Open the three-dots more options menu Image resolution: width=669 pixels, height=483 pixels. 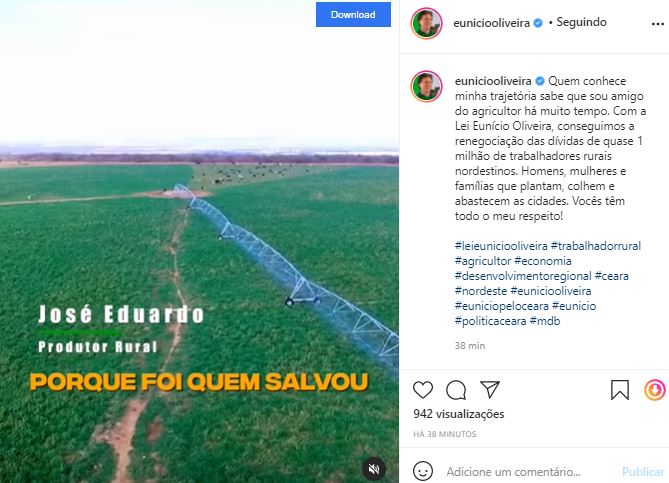(657, 24)
